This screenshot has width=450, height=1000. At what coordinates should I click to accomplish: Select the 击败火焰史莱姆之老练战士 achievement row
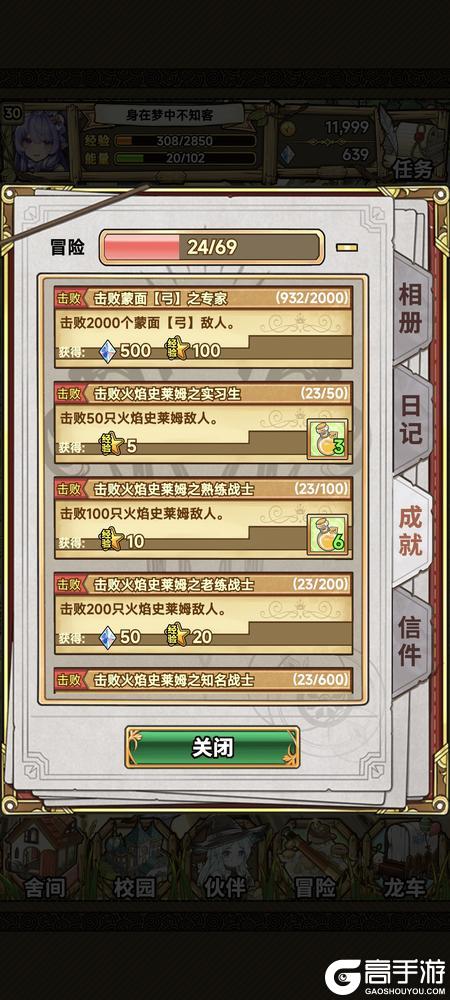tap(203, 614)
